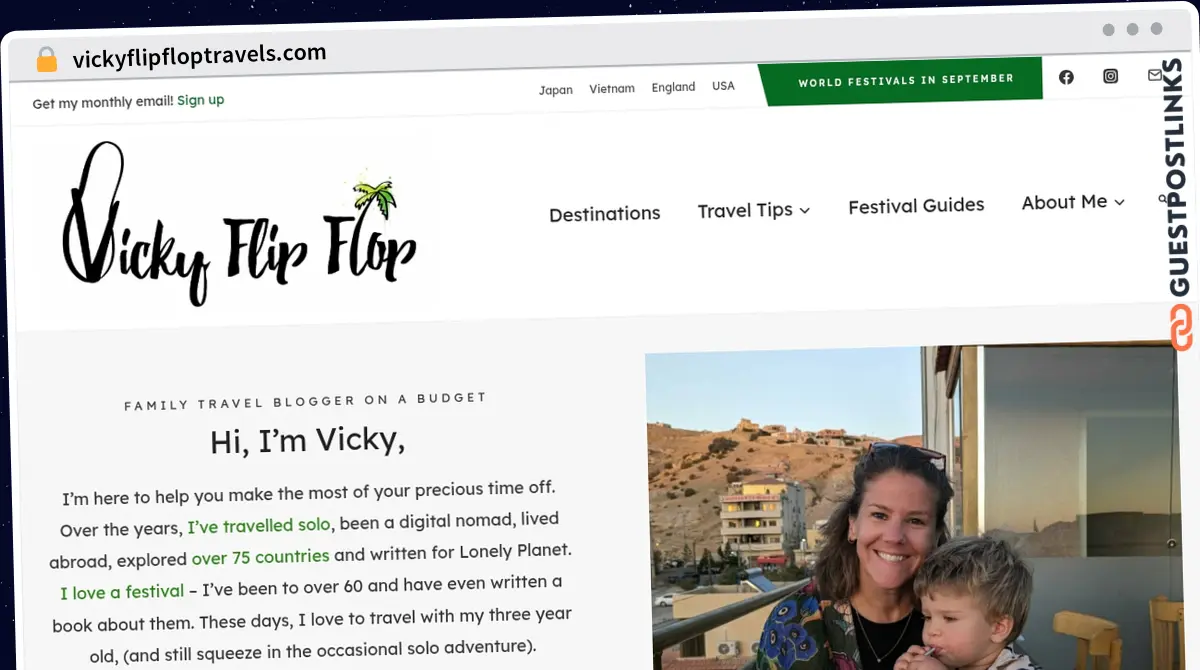The width and height of the screenshot is (1200, 670).
Task: Open the Destinations menu item
Action: point(605,213)
